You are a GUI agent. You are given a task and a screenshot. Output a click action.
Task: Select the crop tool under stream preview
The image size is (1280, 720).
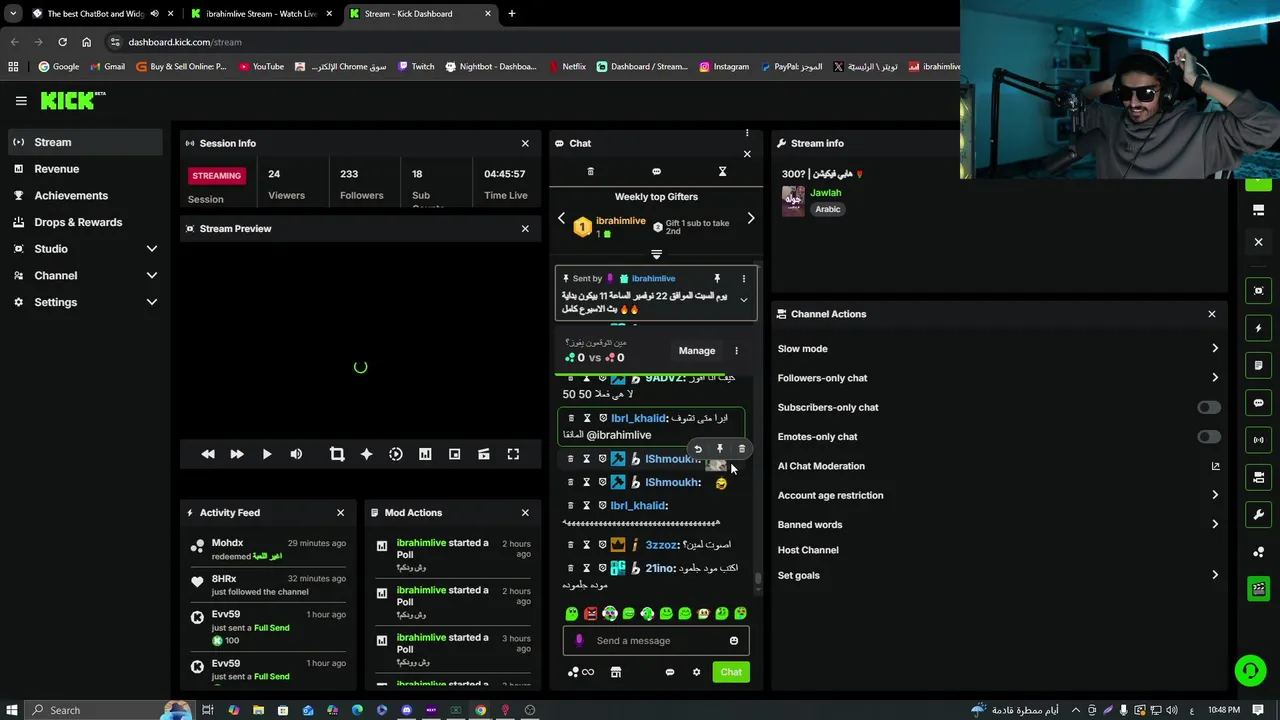click(x=337, y=454)
